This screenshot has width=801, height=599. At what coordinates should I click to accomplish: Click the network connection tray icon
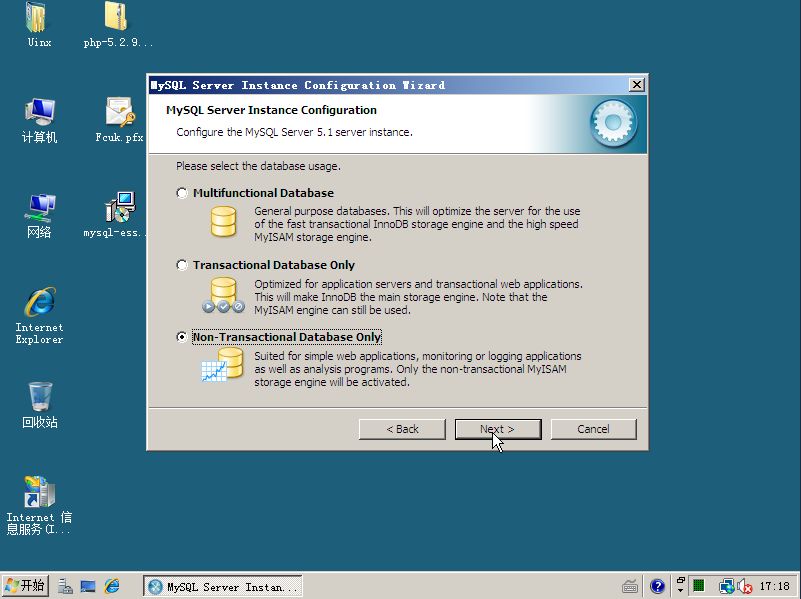(x=726, y=586)
